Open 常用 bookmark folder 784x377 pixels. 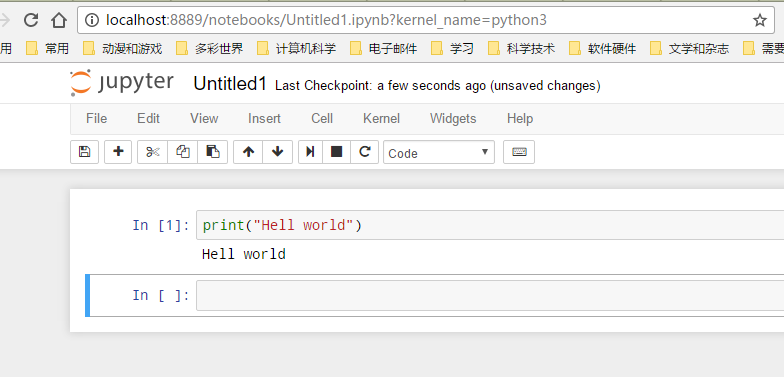48,48
